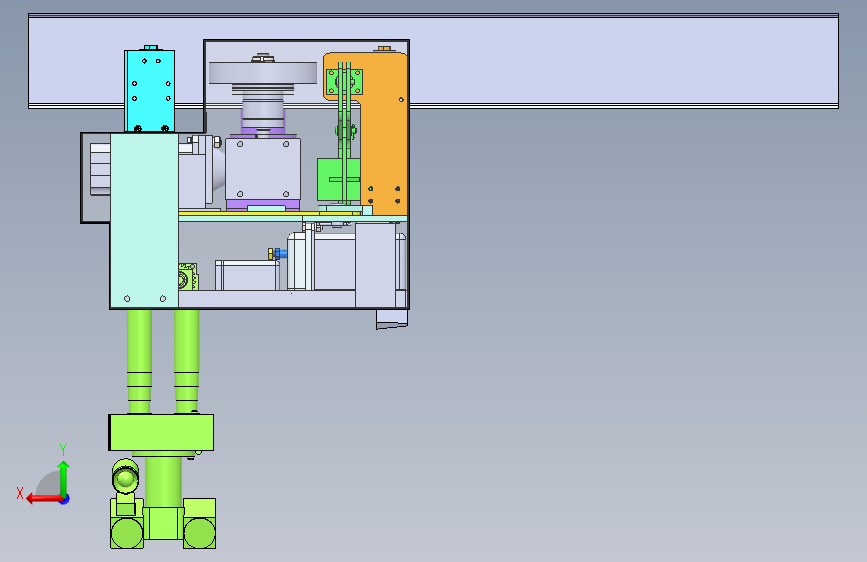Pick the purple mounting base under the gearbox
This screenshot has width=867, height=562.
click(x=263, y=205)
